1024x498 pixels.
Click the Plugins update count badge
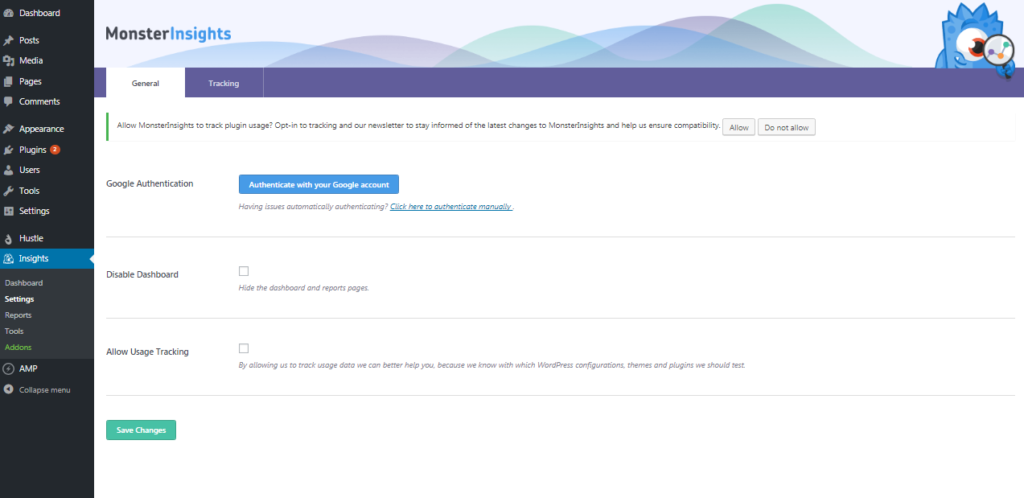coord(55,149)
